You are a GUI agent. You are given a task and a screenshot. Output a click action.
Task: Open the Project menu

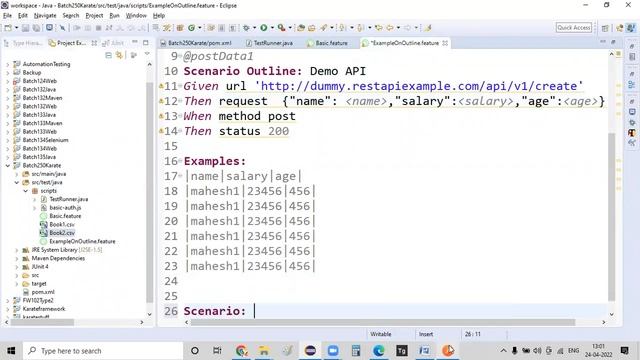click(94, 16)
